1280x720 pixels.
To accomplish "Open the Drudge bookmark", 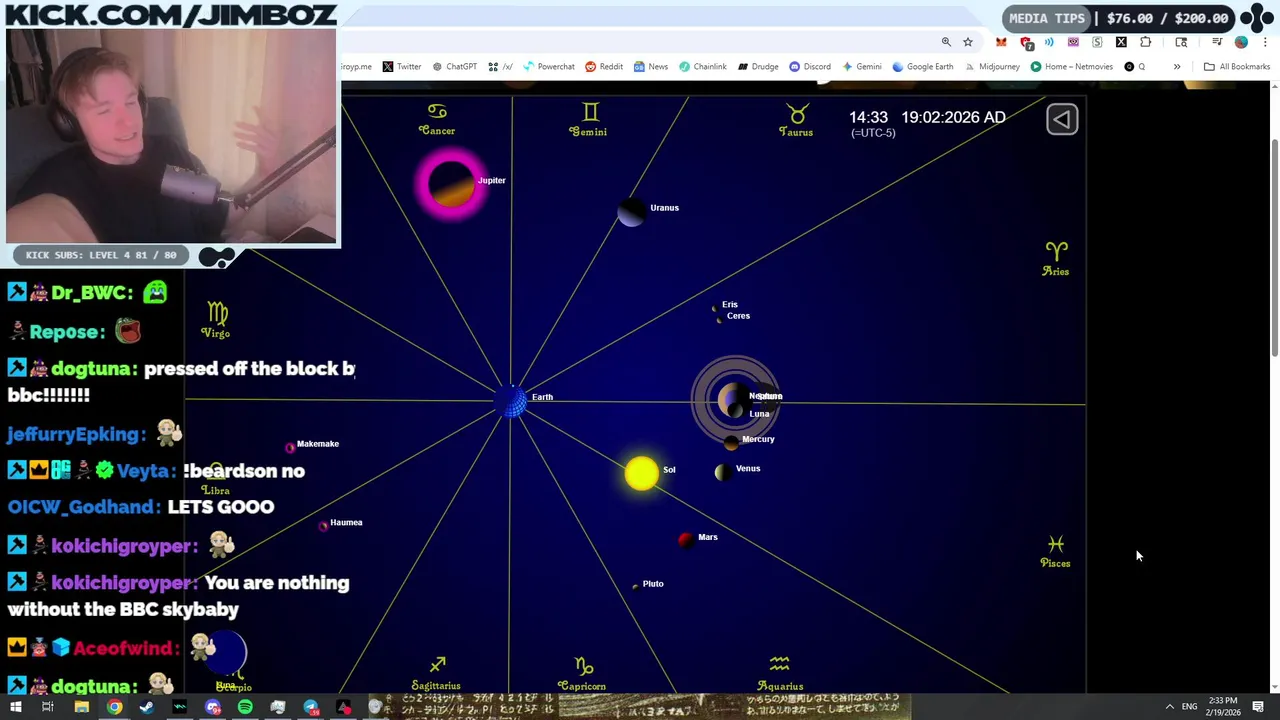I will [x=758, y=67].
